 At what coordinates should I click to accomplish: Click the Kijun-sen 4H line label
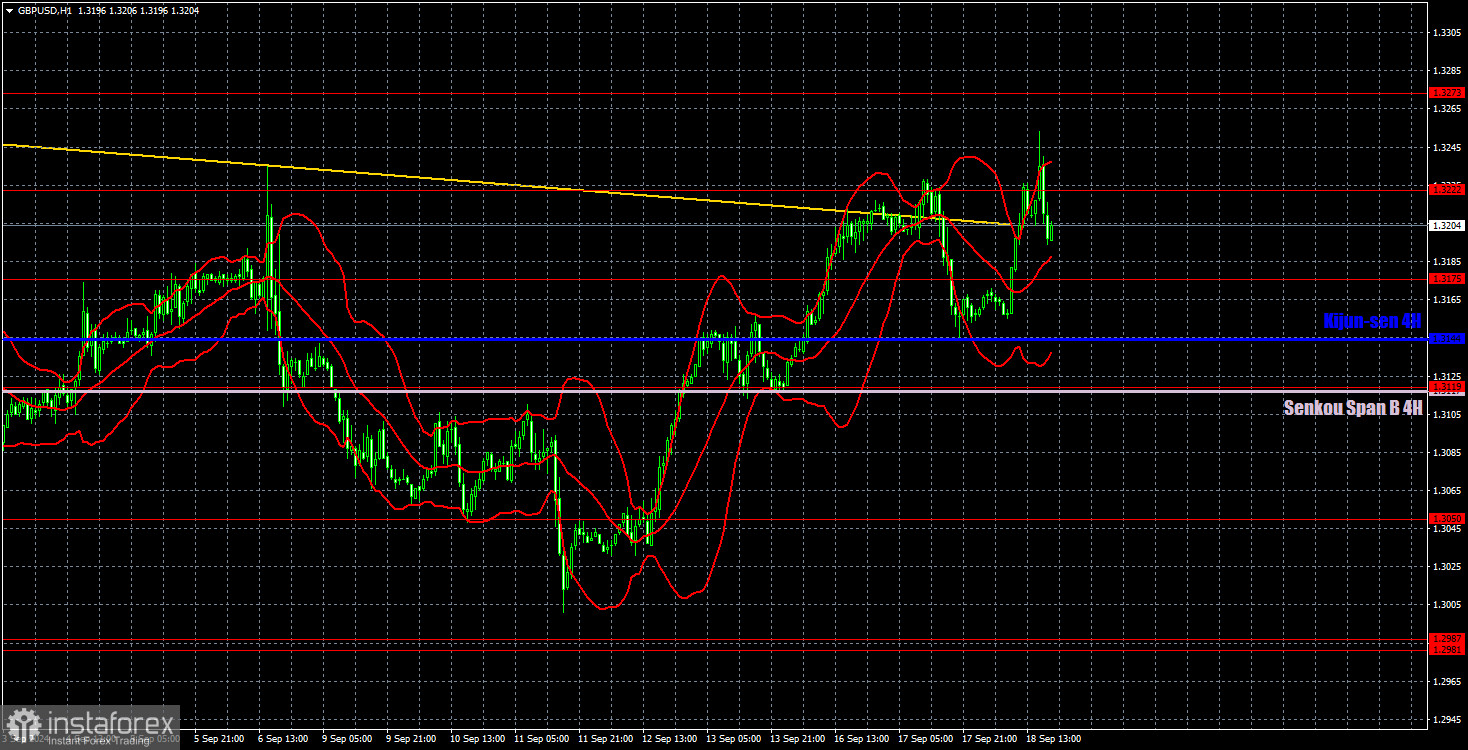pos(1372,321)
